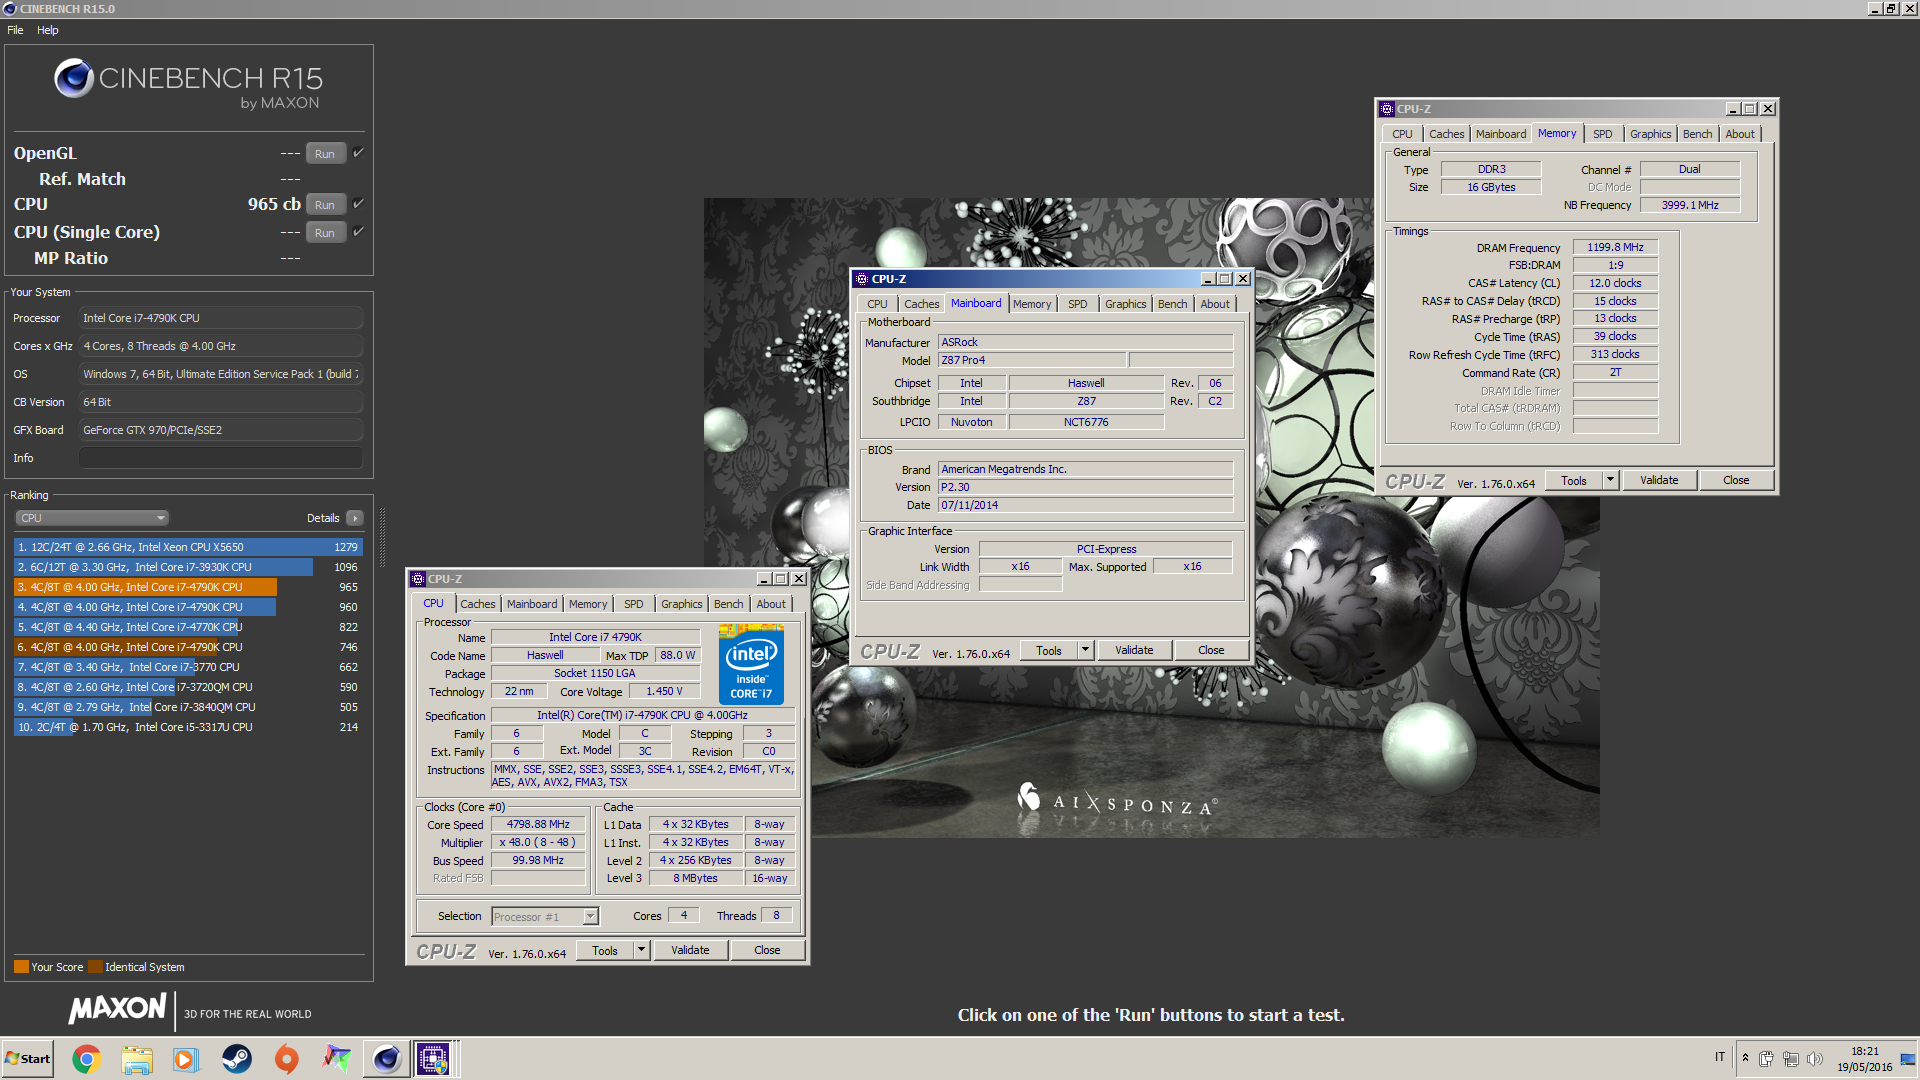Click the DRAM Frequency value 1199.8 MHz
1920x1080 pixels.
(1615, 247)
